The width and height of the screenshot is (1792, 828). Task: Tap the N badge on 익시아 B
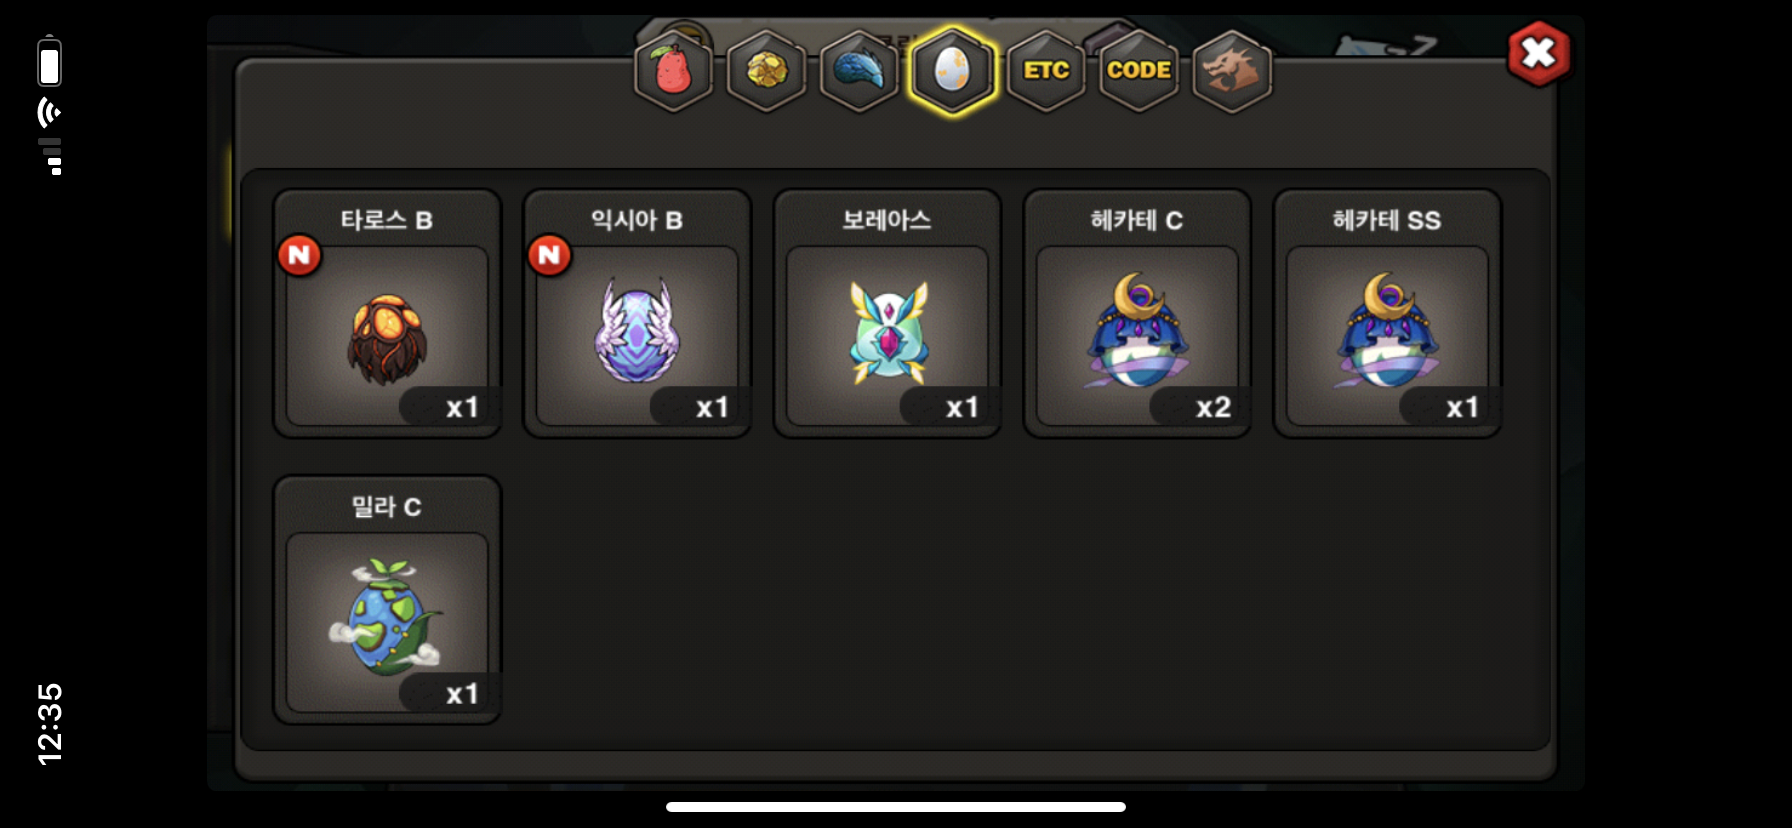pyautogui.click(x=549, y=255)
